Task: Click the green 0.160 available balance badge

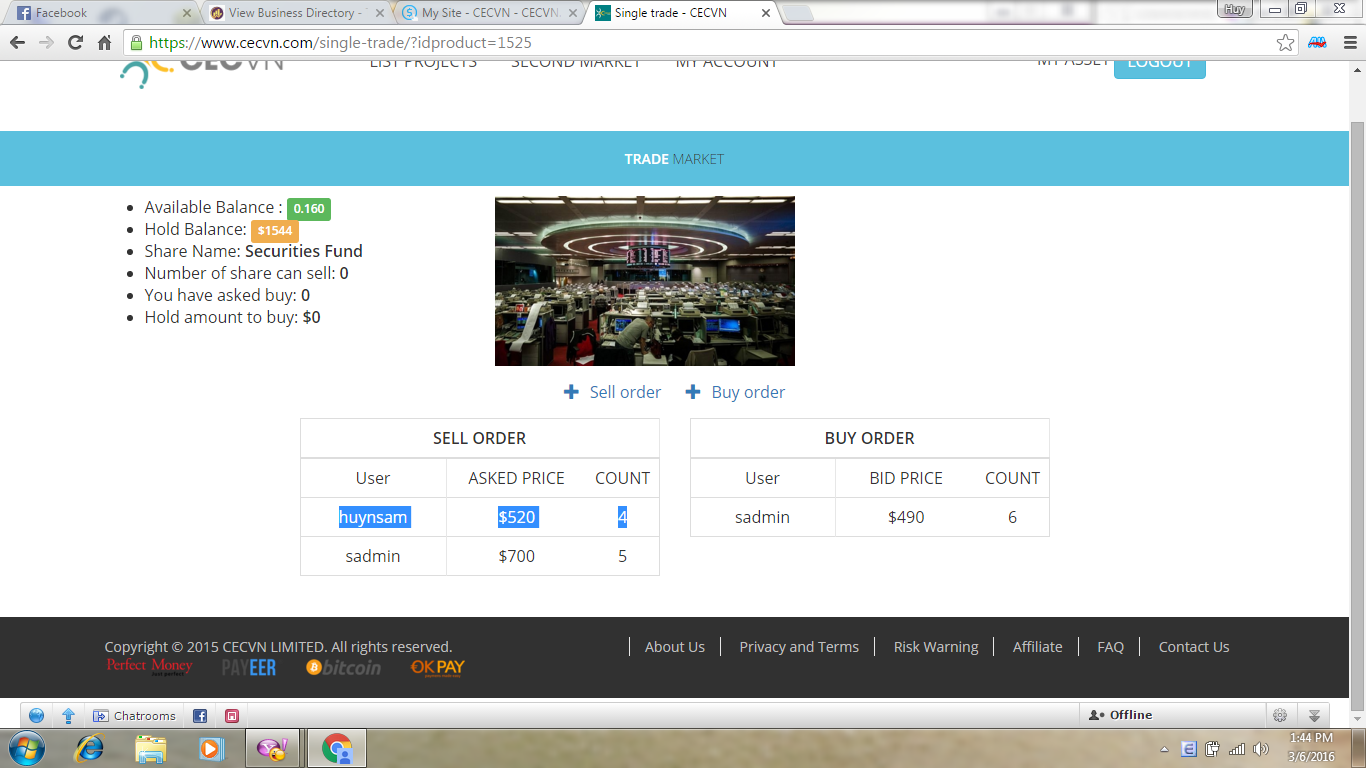Action: click(x=309, y=209)
